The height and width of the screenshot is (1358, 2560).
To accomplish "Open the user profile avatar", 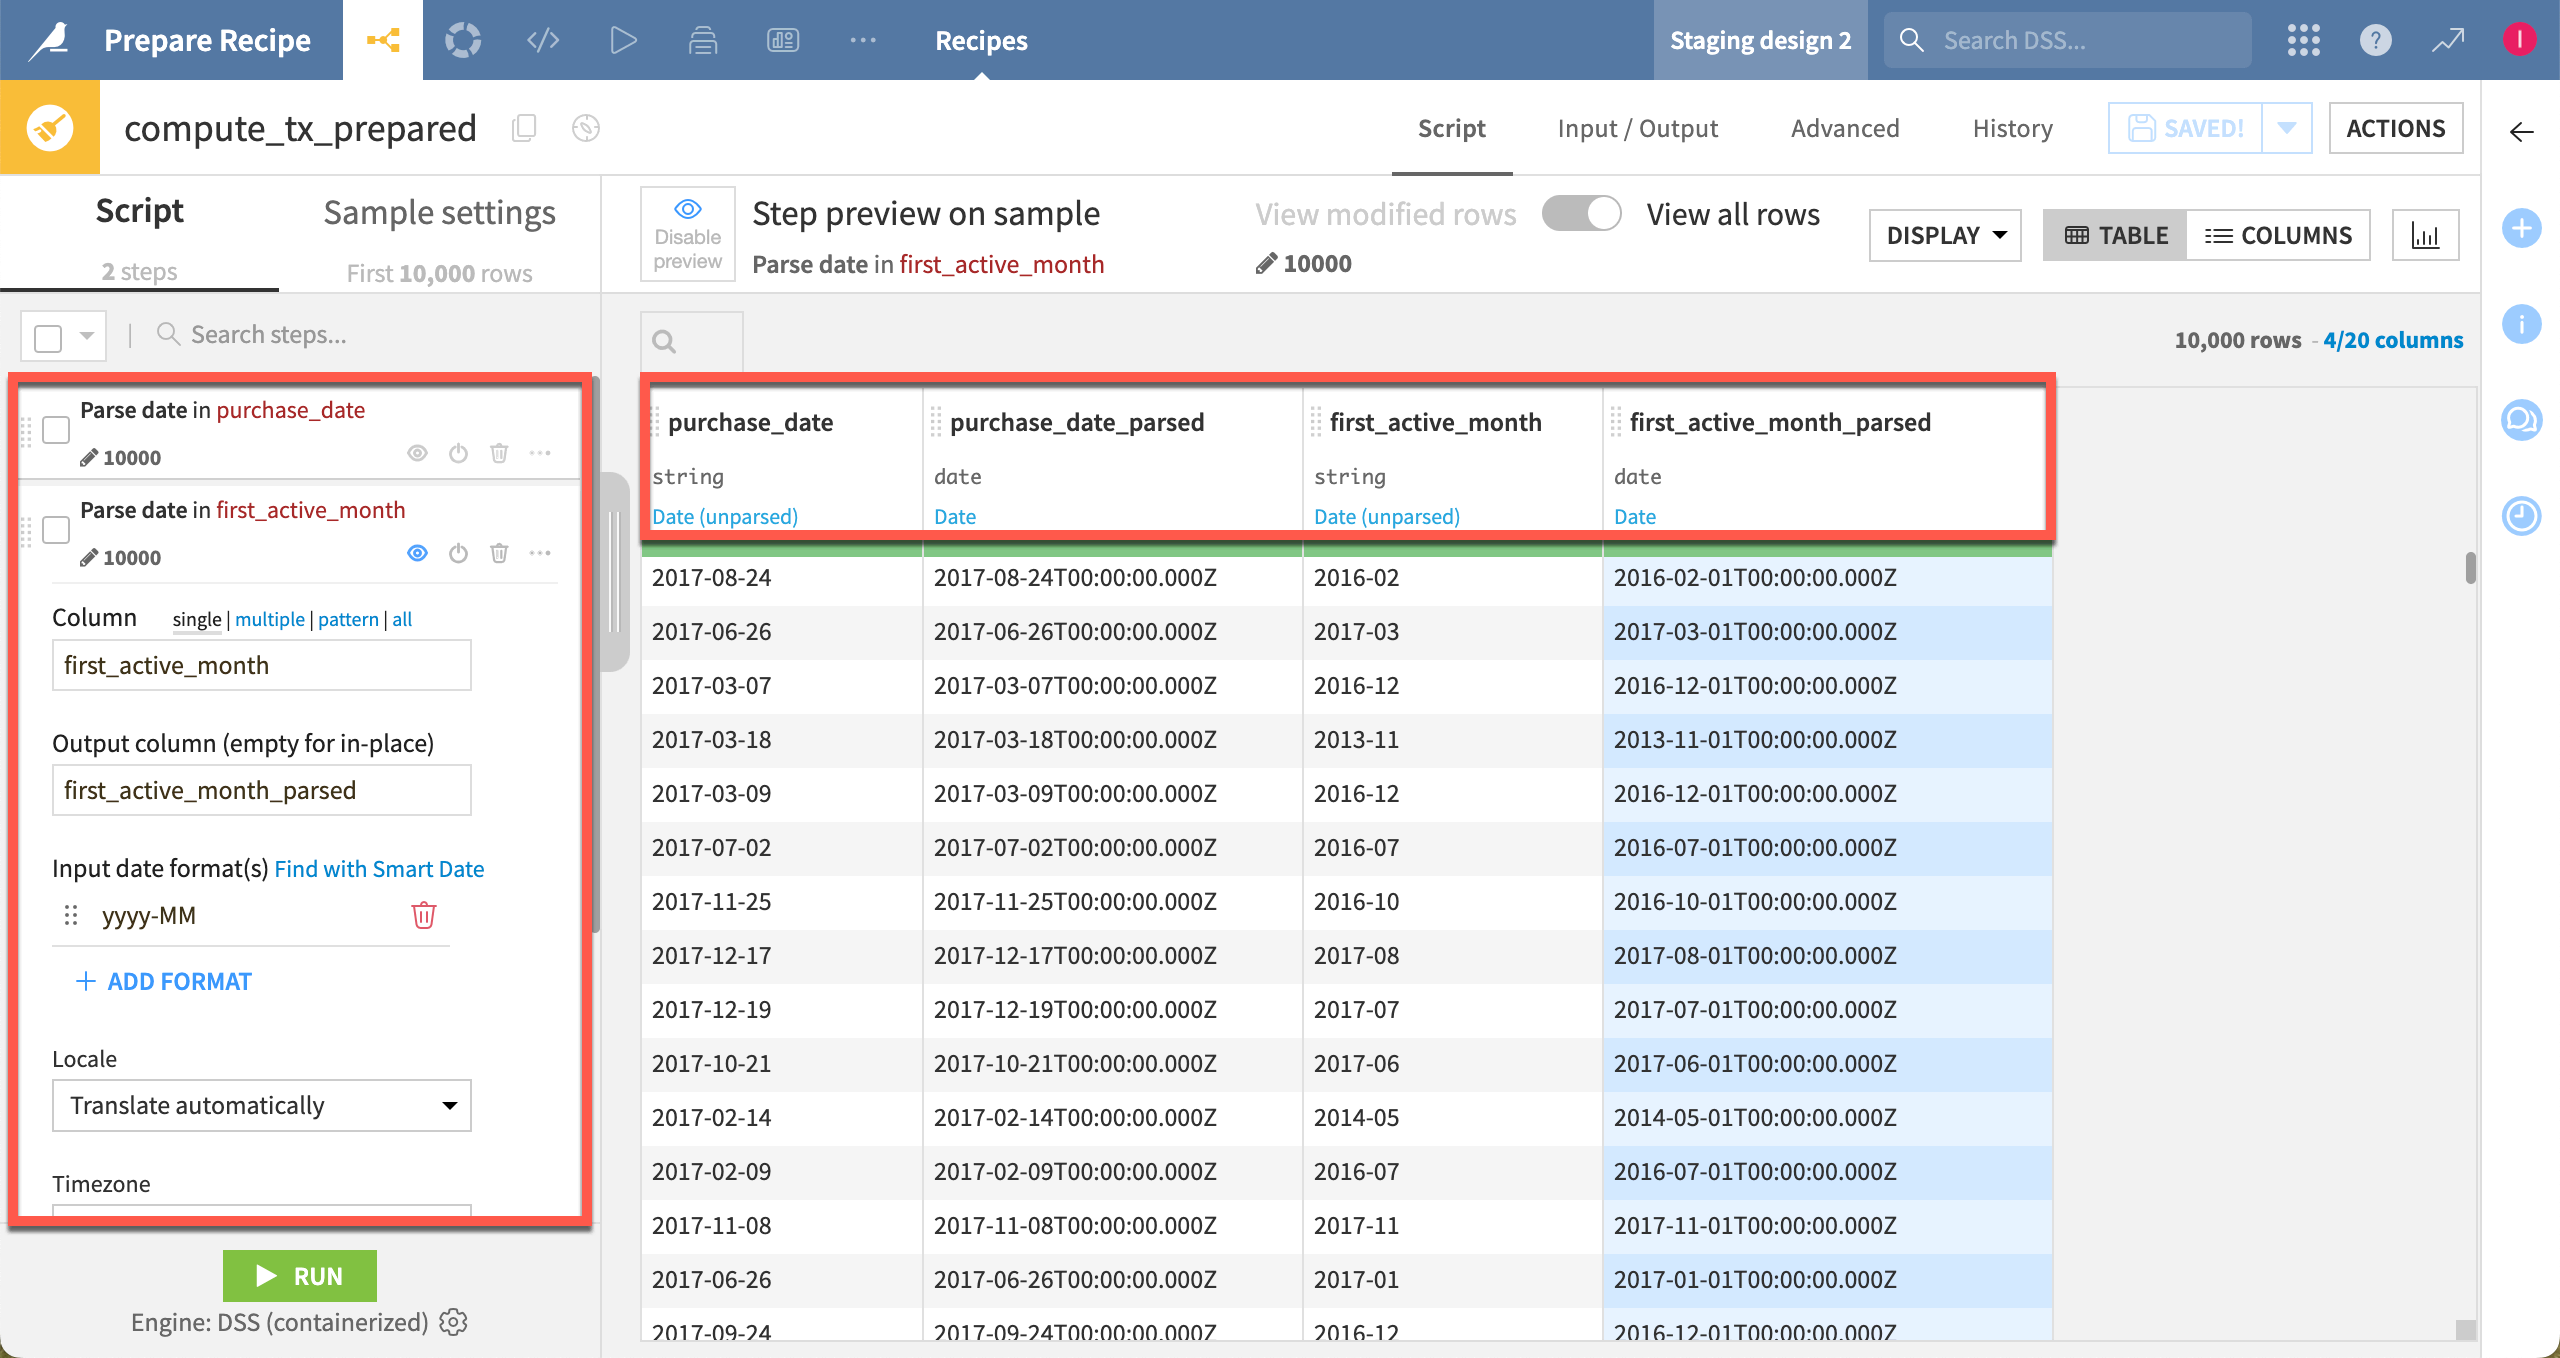I will coord(2519,40).
